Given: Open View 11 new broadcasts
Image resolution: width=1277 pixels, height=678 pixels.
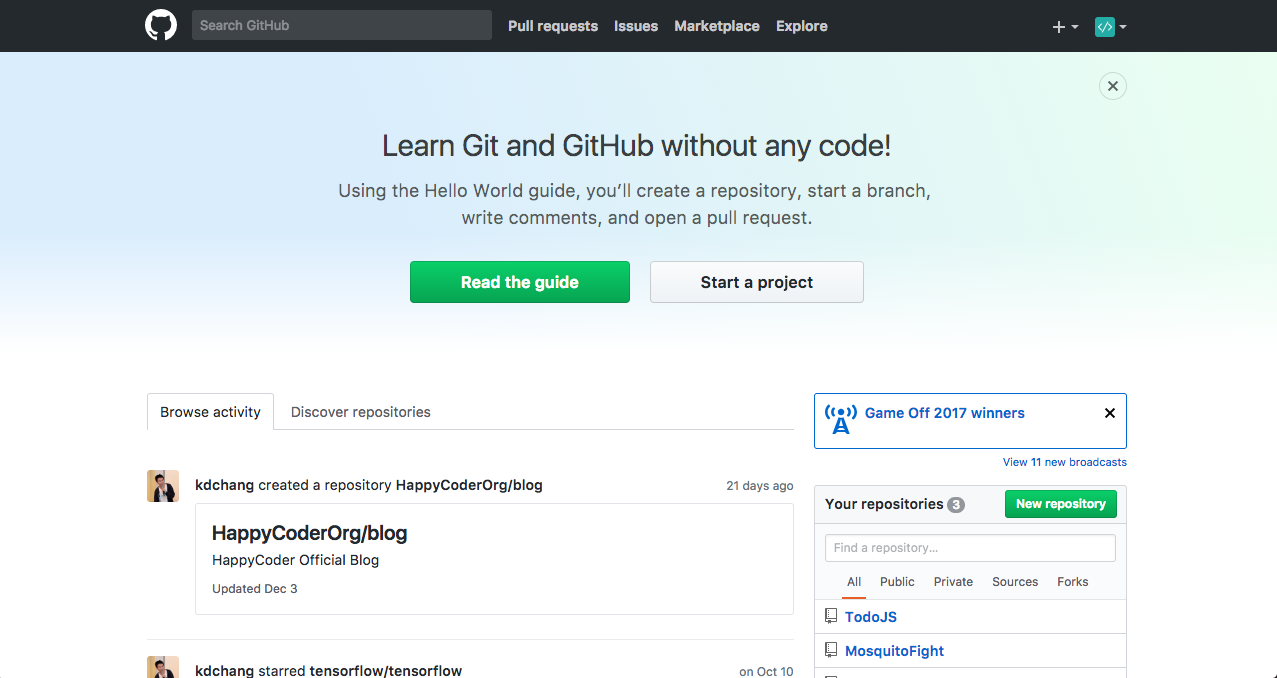Looking at the screenshot, I should click(1064, 462).
